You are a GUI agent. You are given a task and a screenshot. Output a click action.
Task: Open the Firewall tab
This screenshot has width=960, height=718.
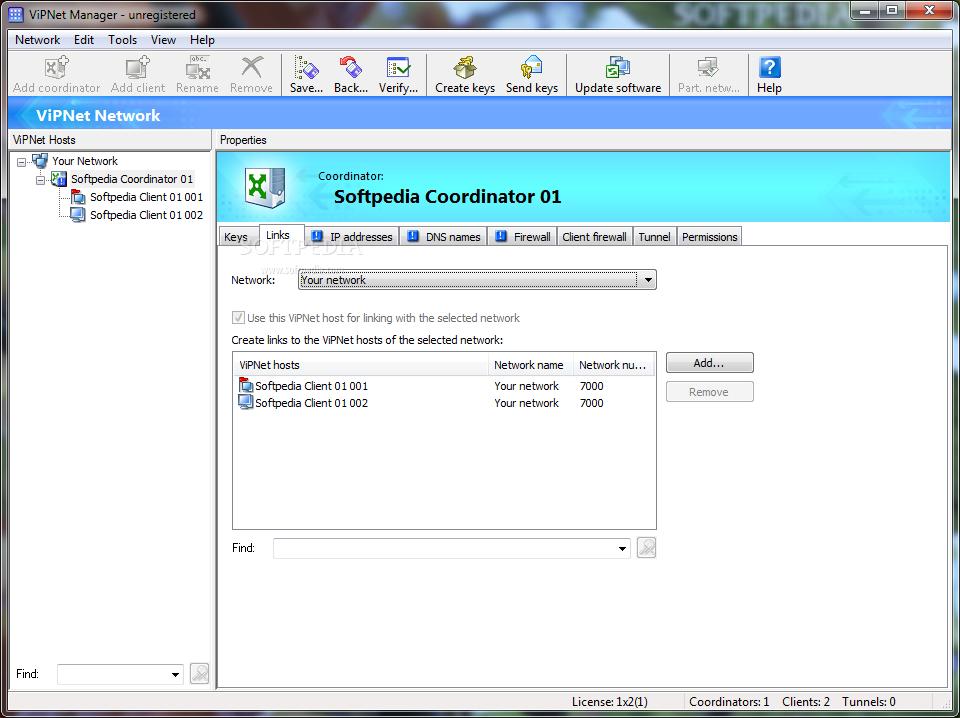[x=523, y=237]
